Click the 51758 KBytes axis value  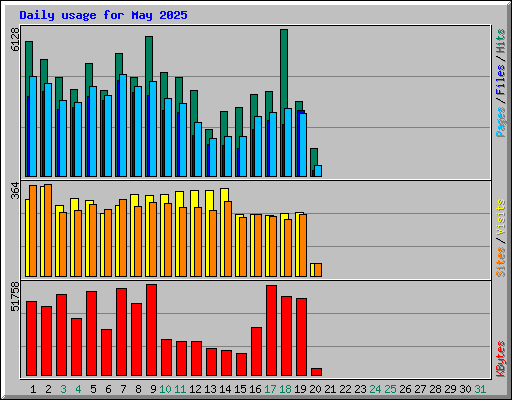point(15,296)
